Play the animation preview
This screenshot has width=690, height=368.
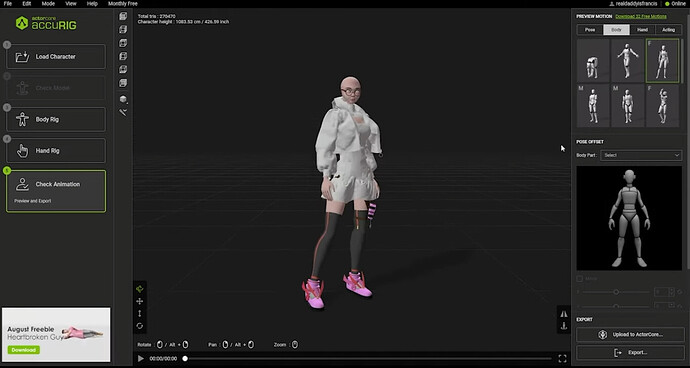[141, 358]
